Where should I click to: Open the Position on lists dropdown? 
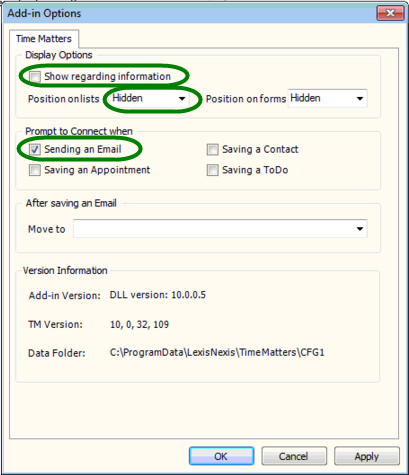pos(150,98)
